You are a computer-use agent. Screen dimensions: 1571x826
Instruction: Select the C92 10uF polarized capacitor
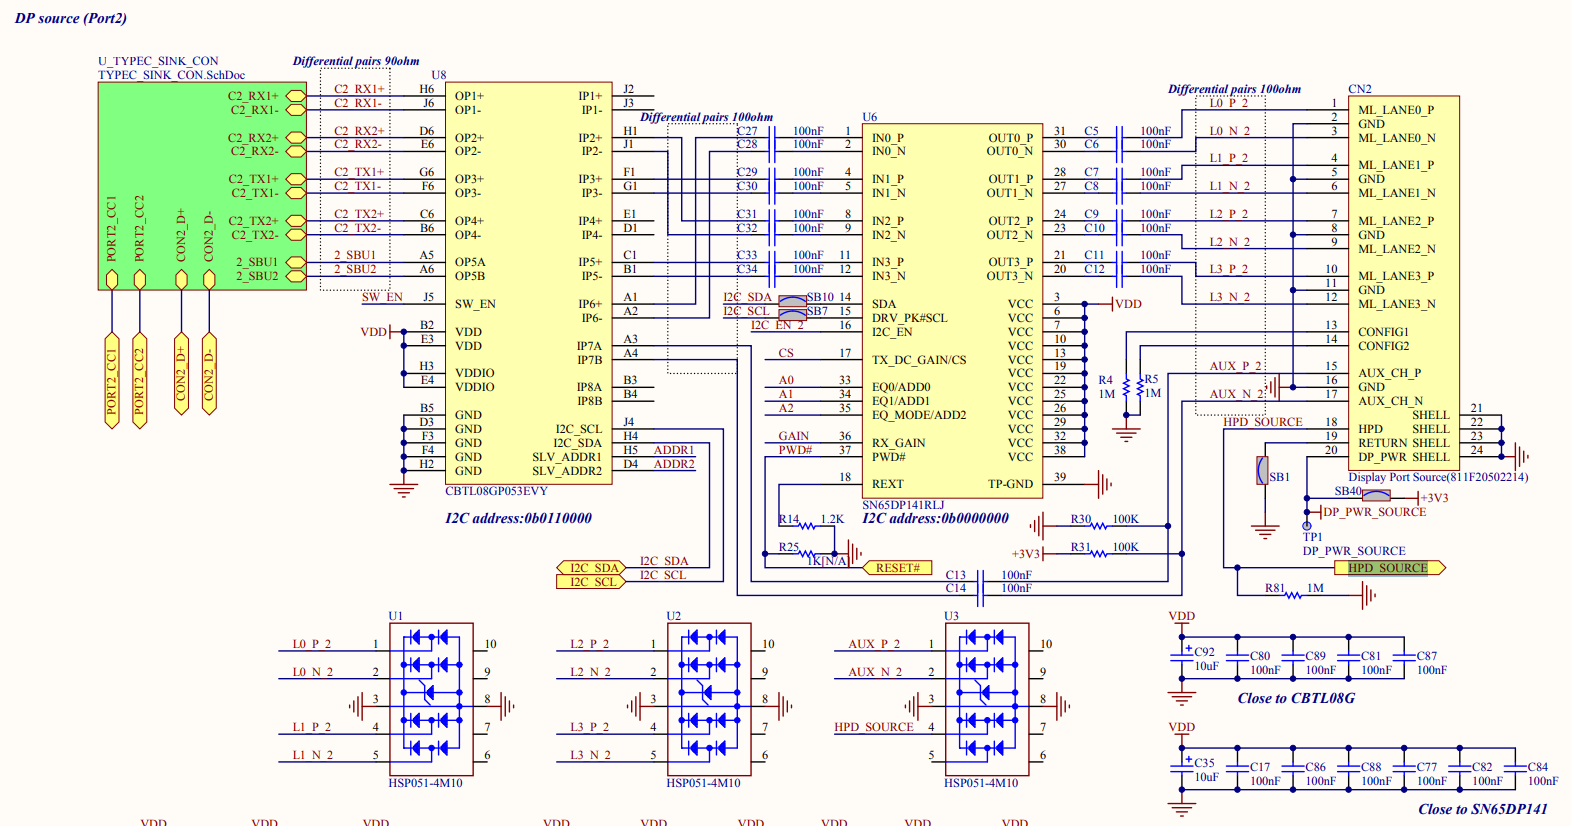[x=1182, y=656]
